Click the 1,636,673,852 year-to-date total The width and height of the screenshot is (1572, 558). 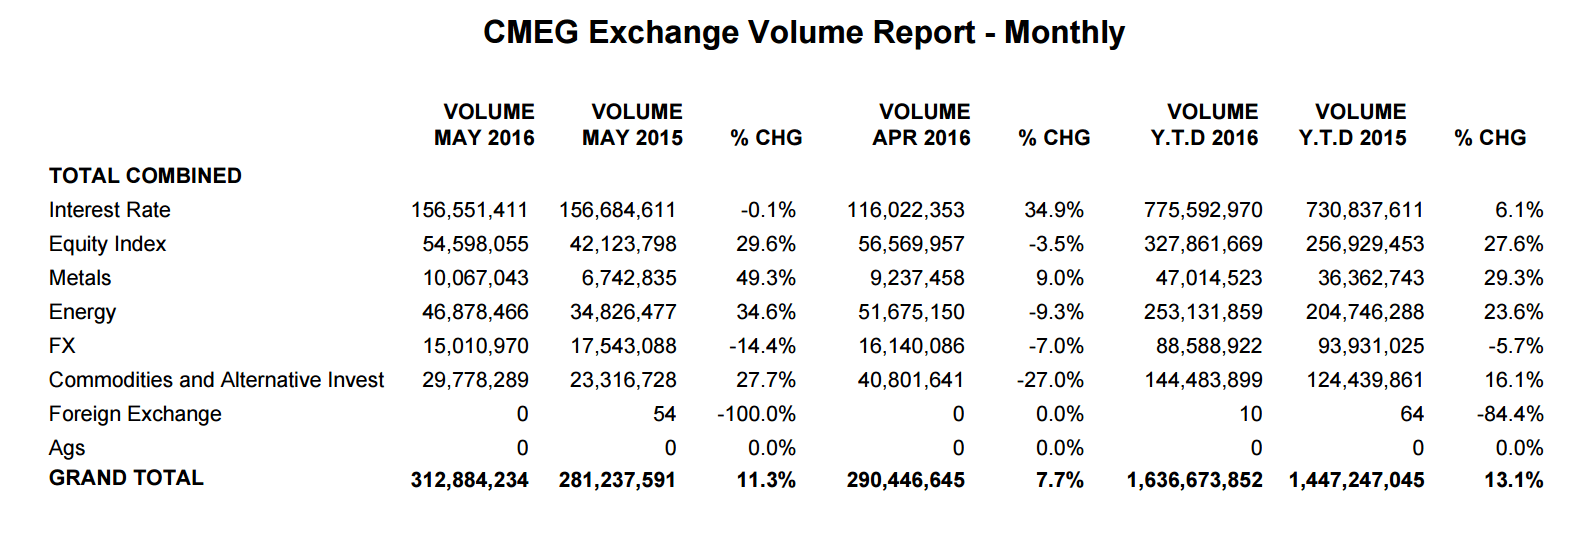pos(1194,480)
